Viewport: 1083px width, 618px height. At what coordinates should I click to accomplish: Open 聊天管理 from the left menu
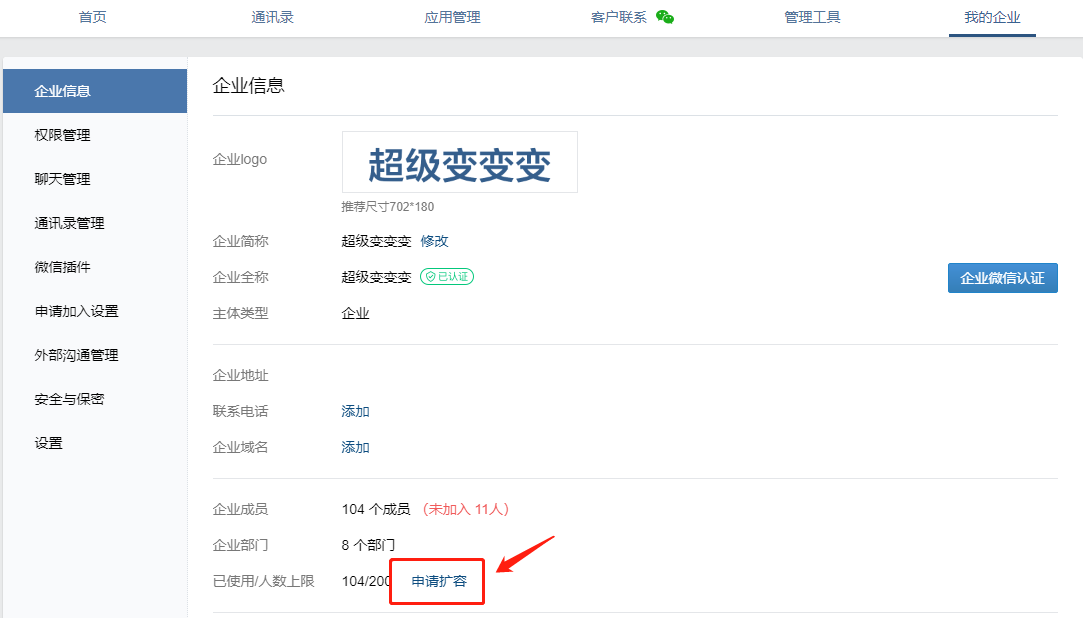pos(63,179)
